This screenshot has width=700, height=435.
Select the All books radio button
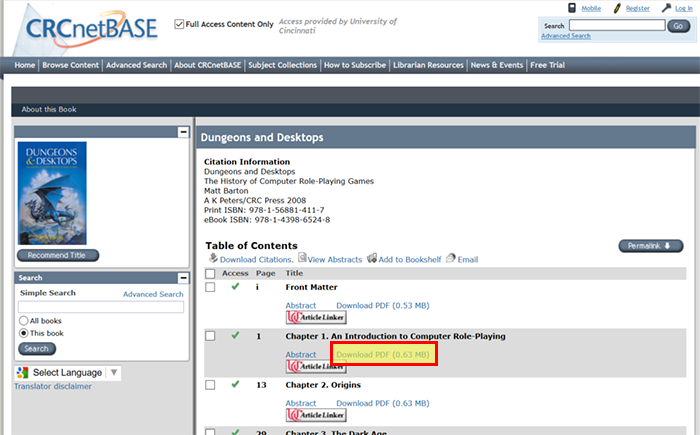24,321
